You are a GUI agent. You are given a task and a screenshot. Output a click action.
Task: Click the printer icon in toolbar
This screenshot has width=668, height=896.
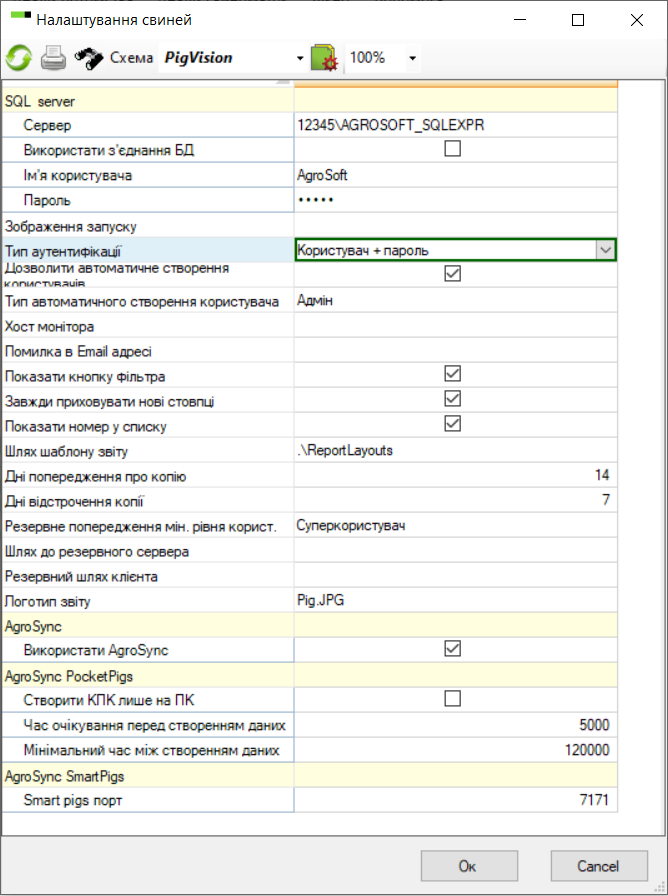(x=53, y=58)
